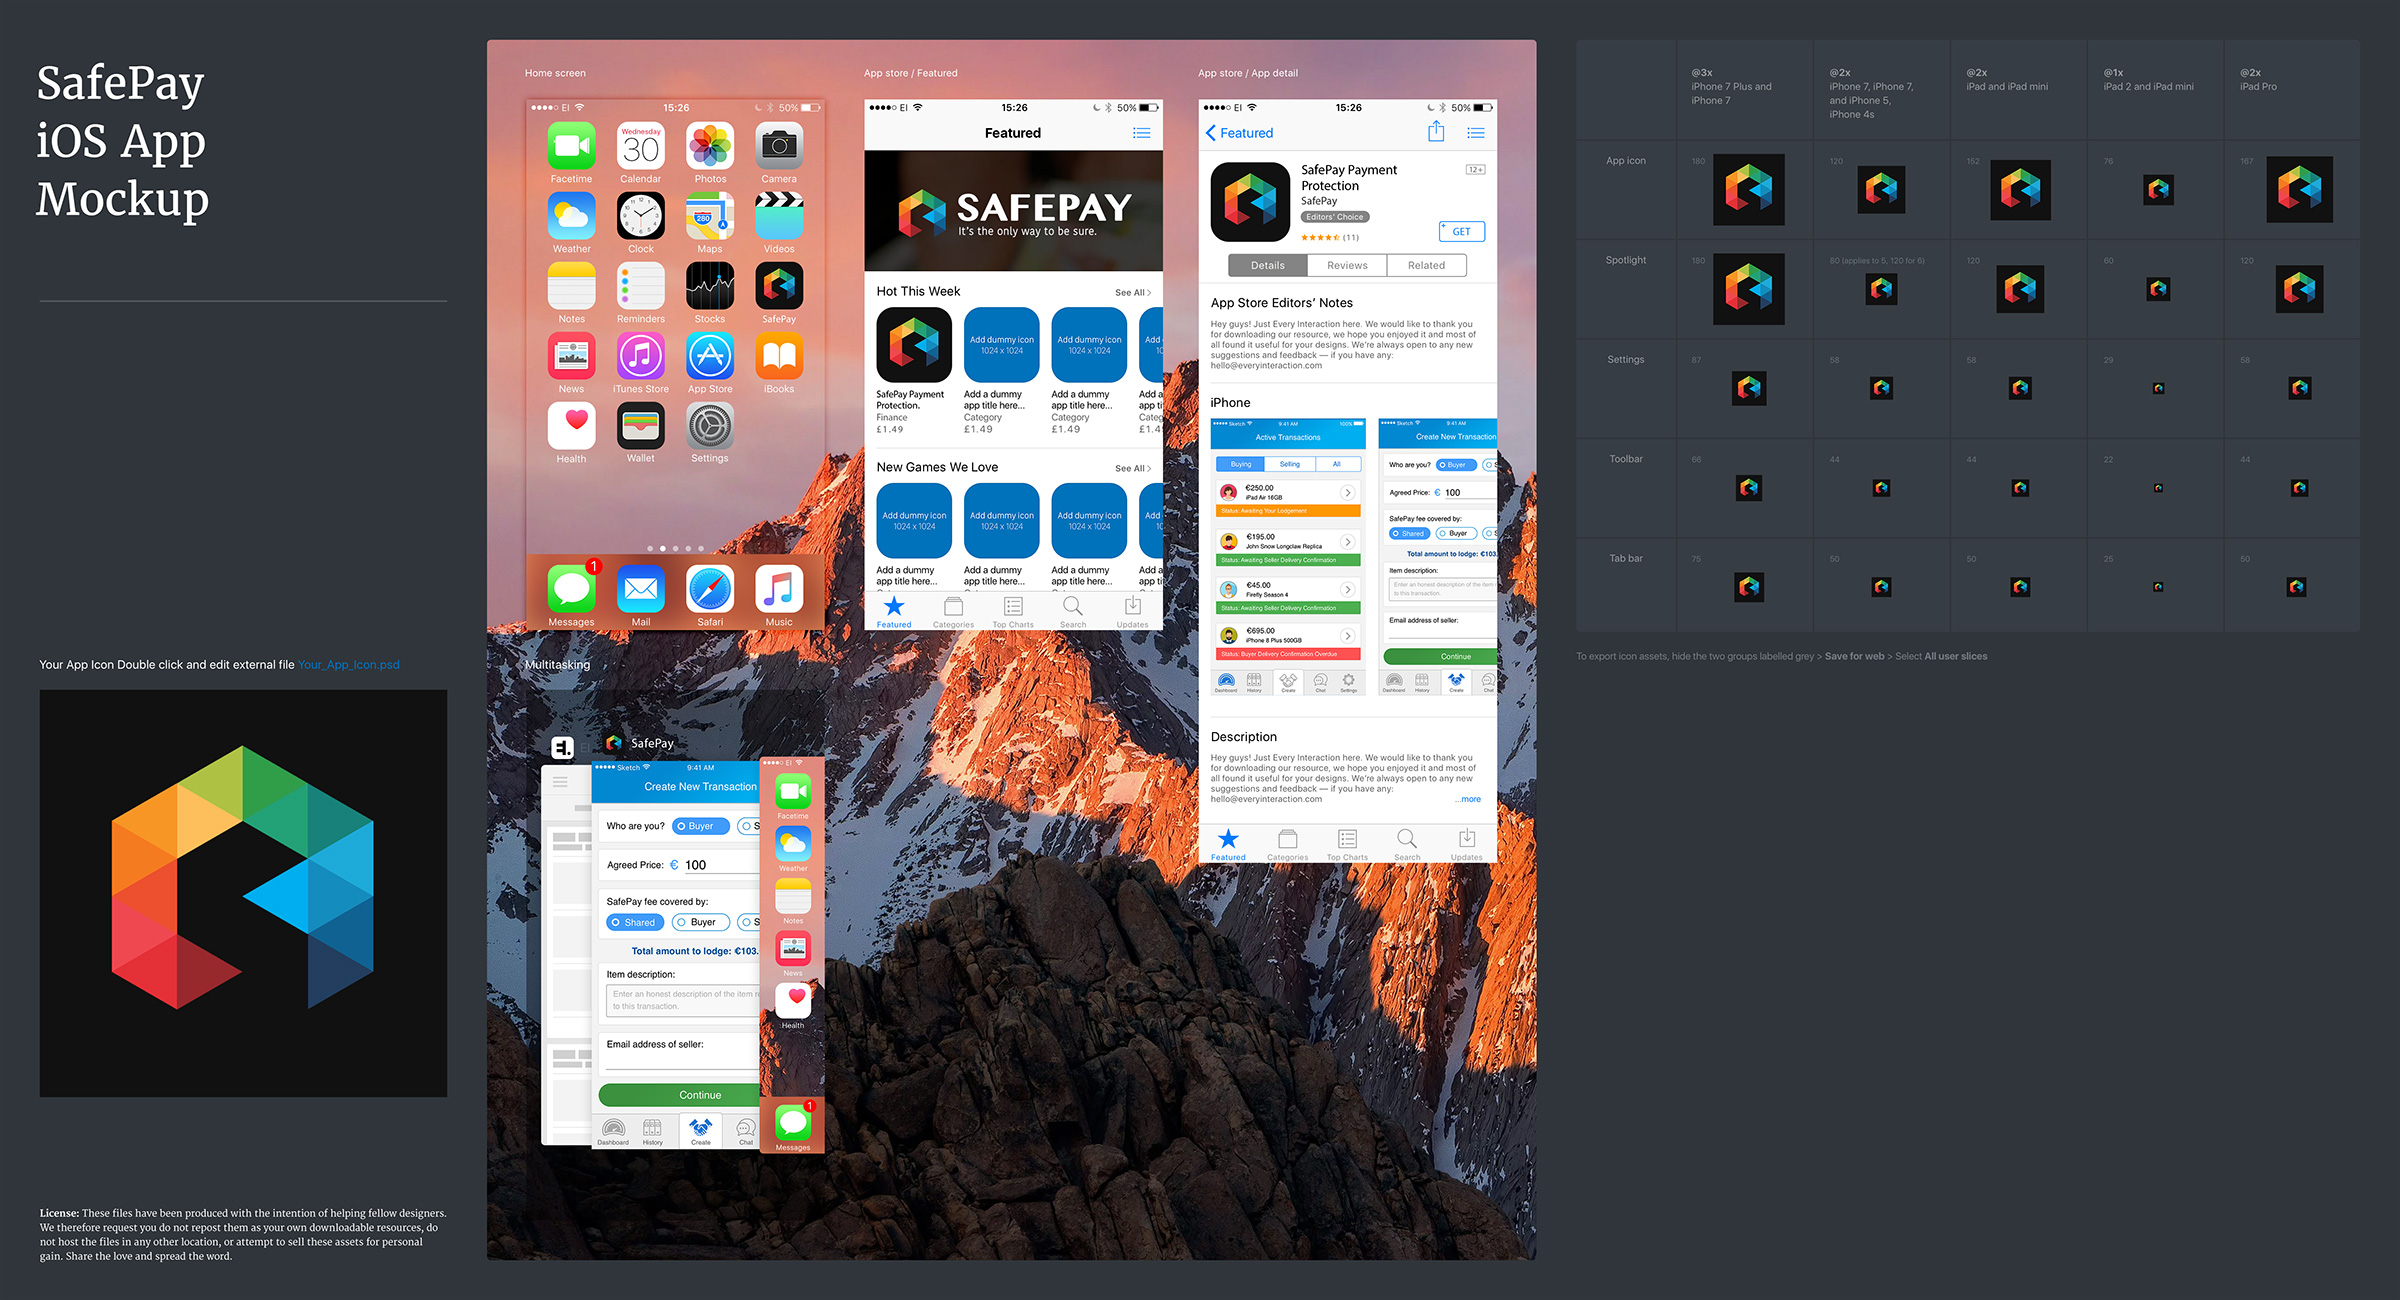Open the Photos app on home screen

[710, 146]
